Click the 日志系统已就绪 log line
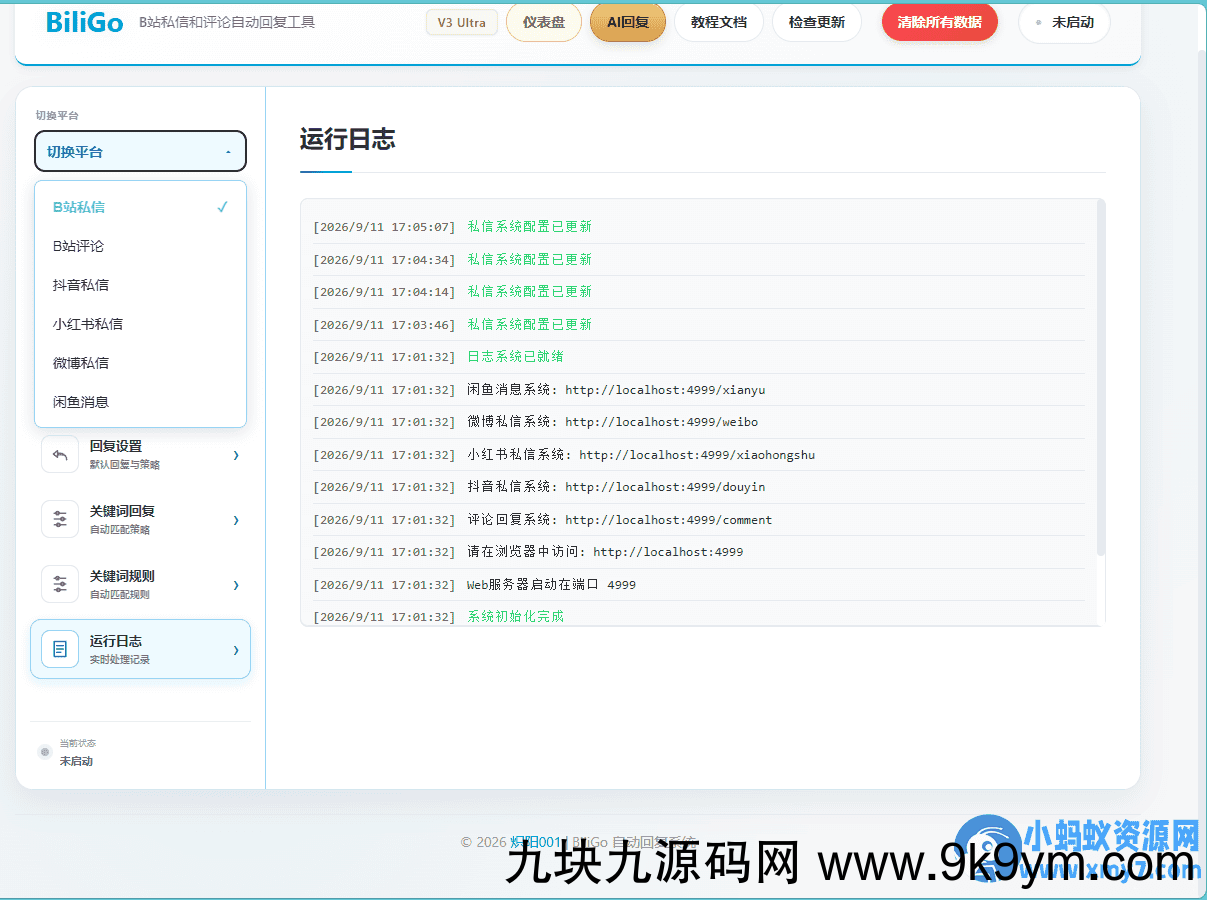 click(x=698, y=357)
